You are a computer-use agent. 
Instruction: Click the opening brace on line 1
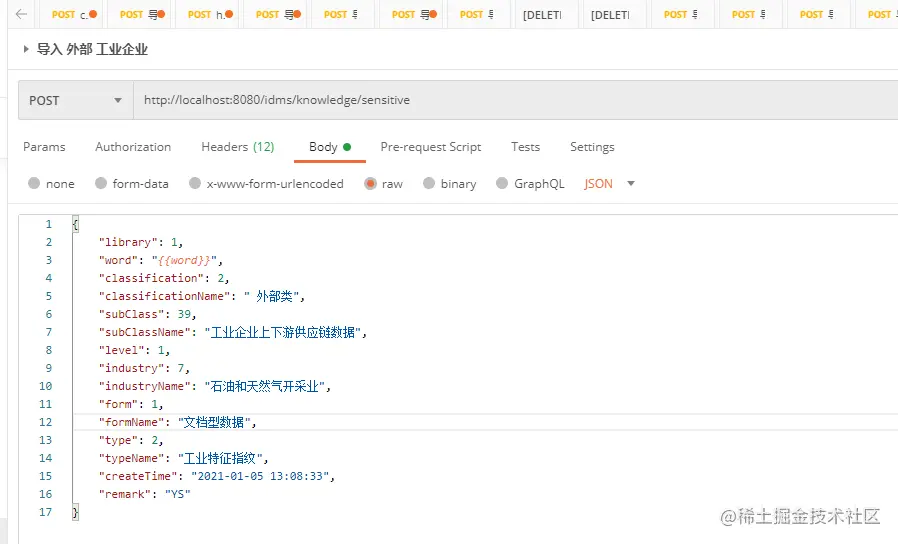pos(75,224)
